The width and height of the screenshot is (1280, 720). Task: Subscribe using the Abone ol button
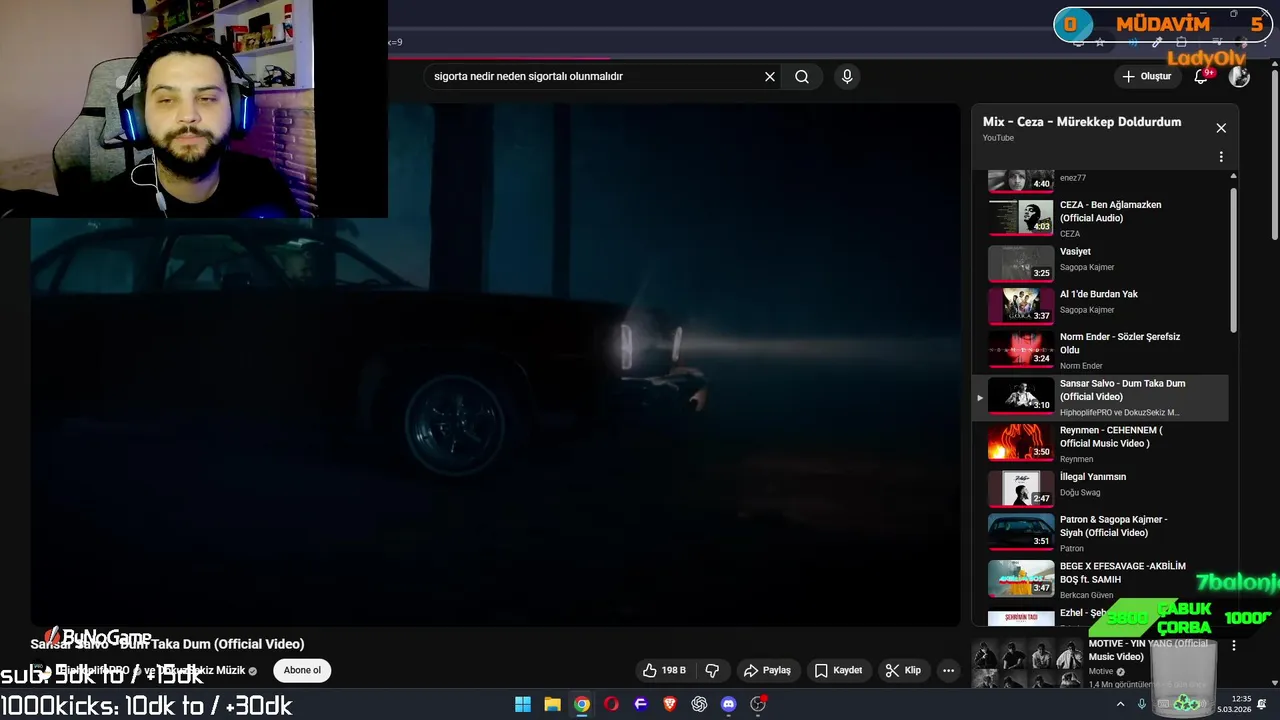(x=302, y=670)
